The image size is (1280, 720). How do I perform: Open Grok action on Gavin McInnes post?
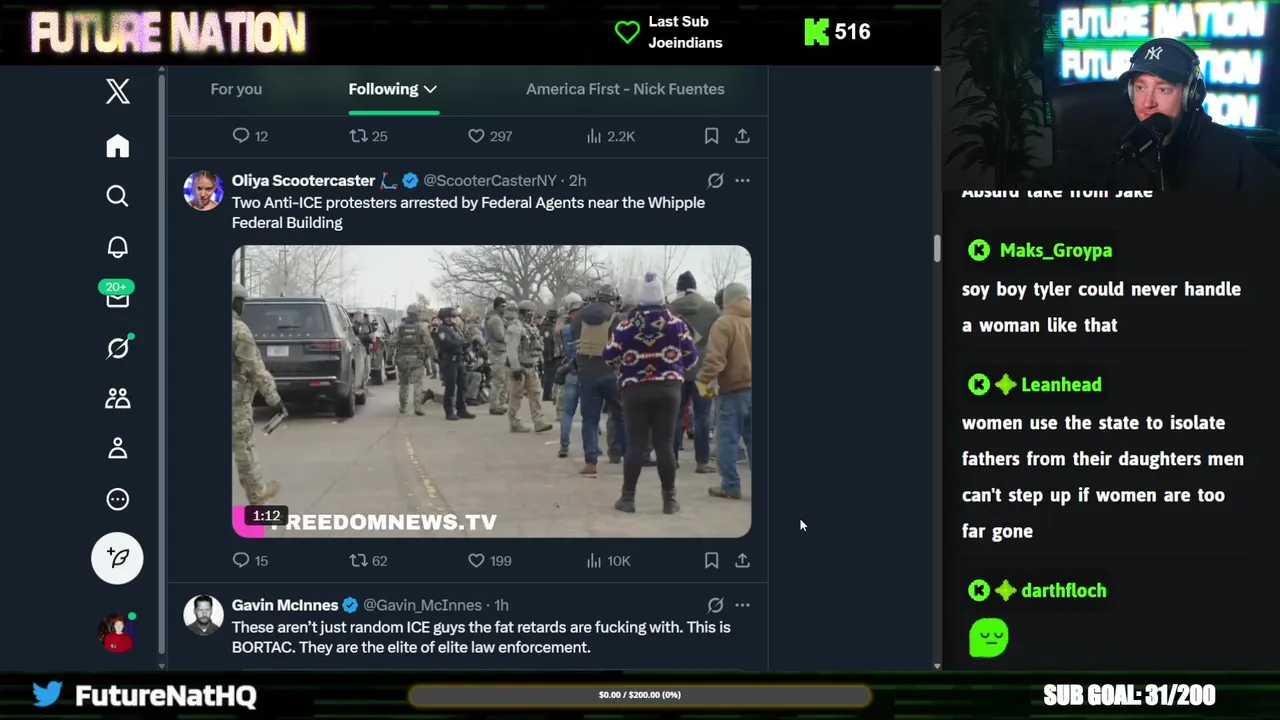715,605
